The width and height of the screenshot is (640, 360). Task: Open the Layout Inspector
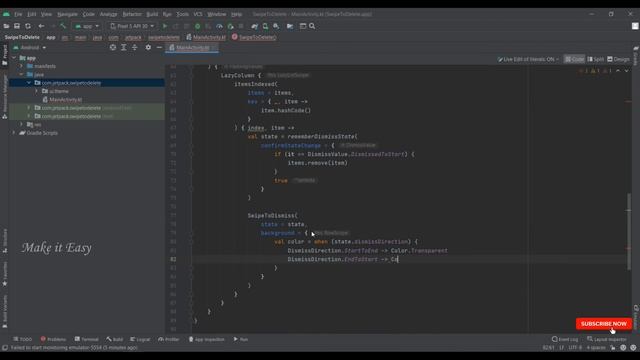tap(608, 339)
